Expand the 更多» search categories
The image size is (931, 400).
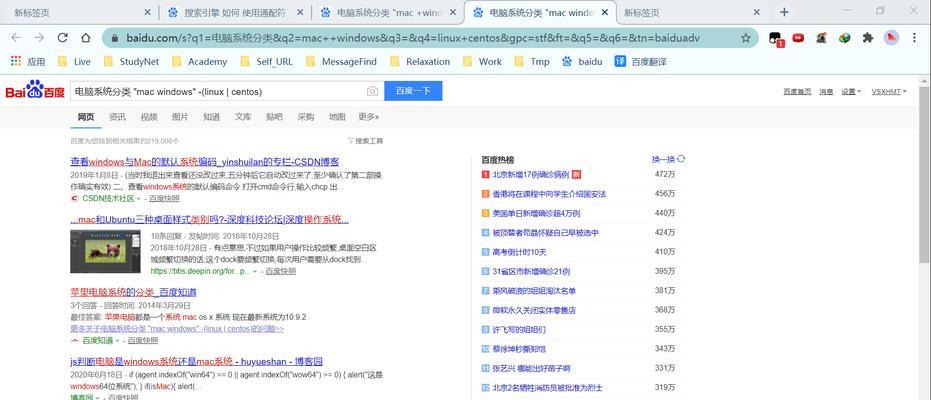369,117
